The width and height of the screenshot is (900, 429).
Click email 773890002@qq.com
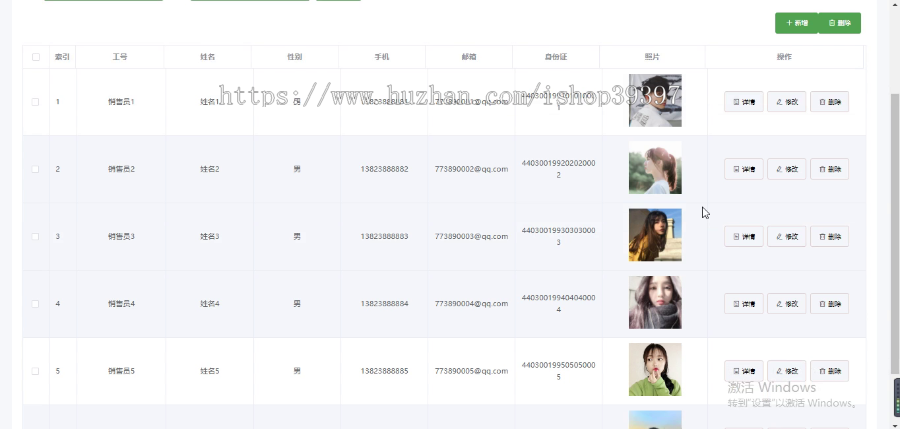tap(471, 169)
